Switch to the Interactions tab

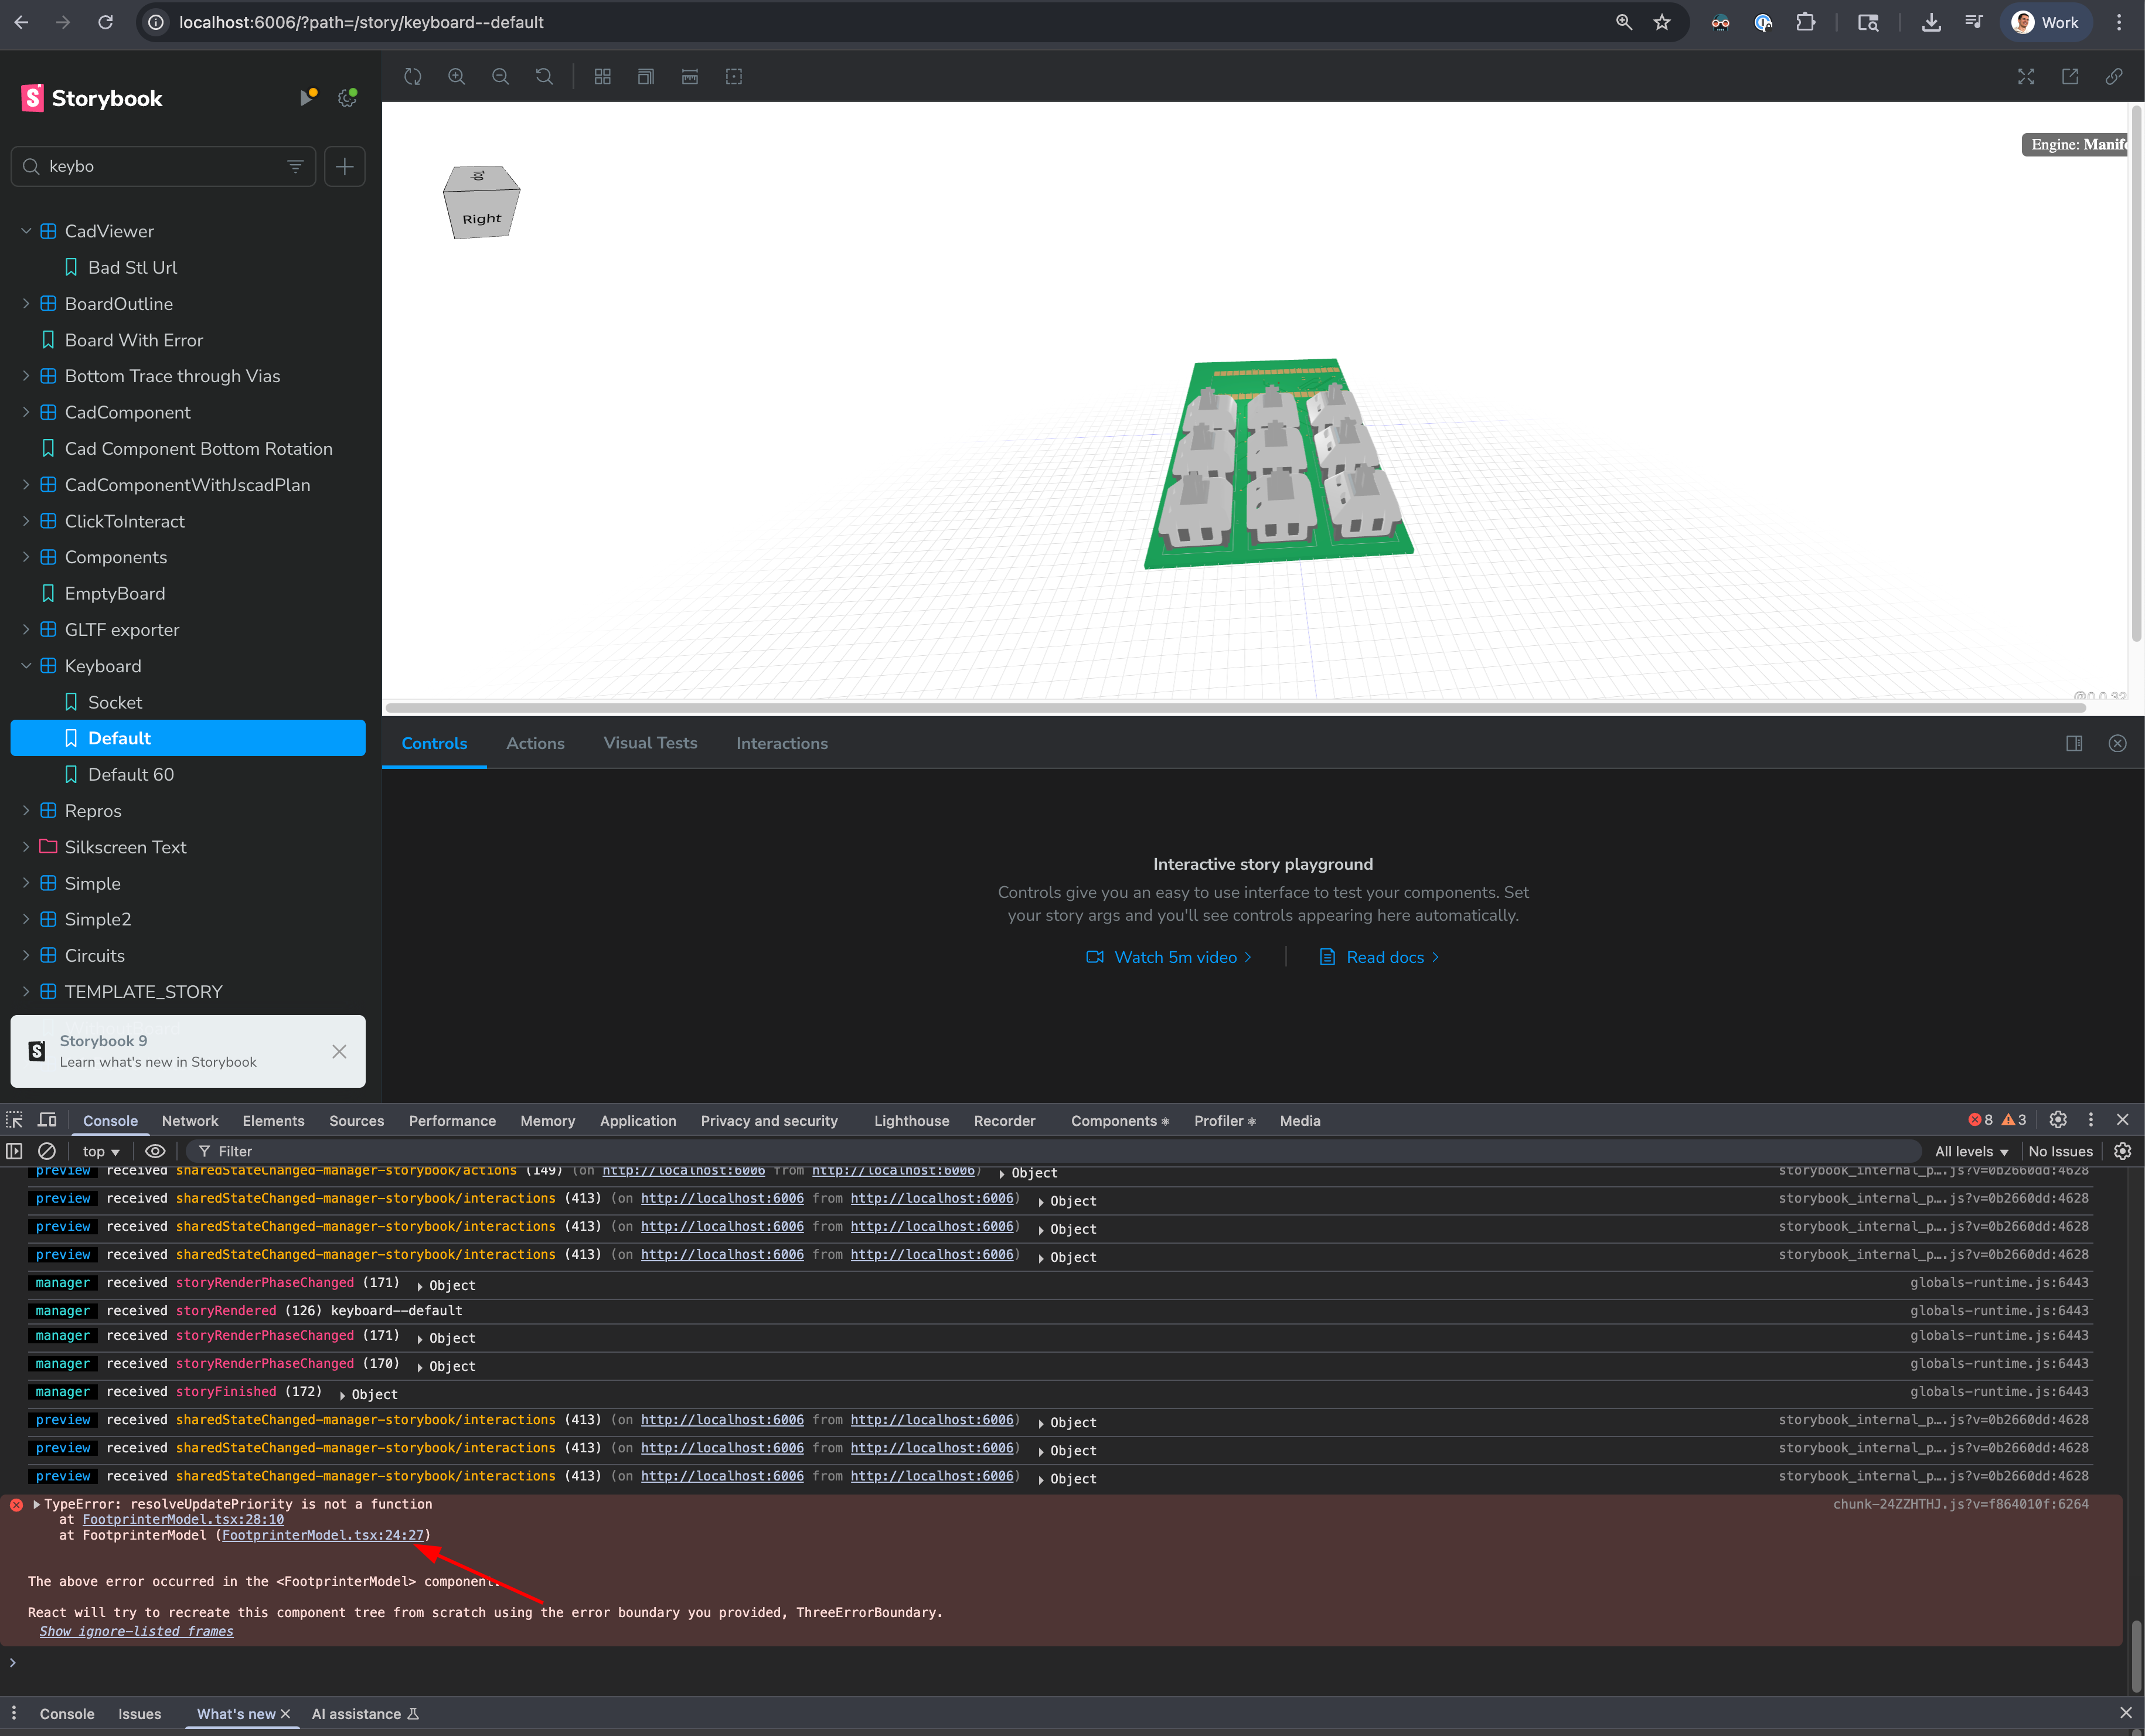pyautogui.click(x=781, y=743)
